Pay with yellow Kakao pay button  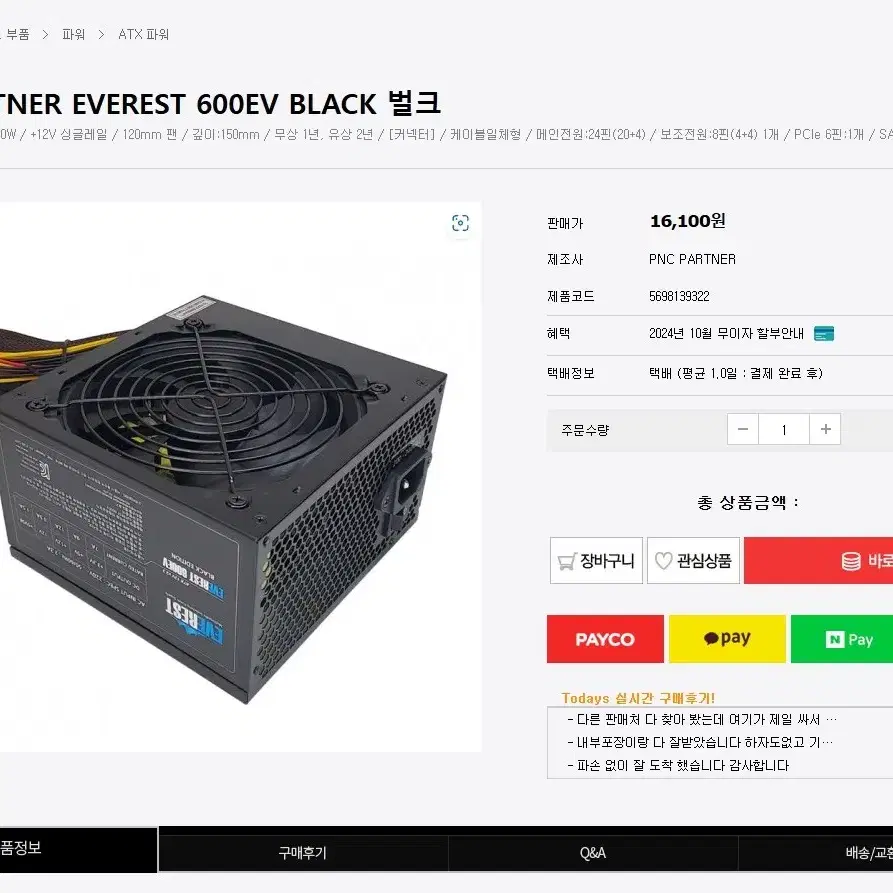click(727, 639)
